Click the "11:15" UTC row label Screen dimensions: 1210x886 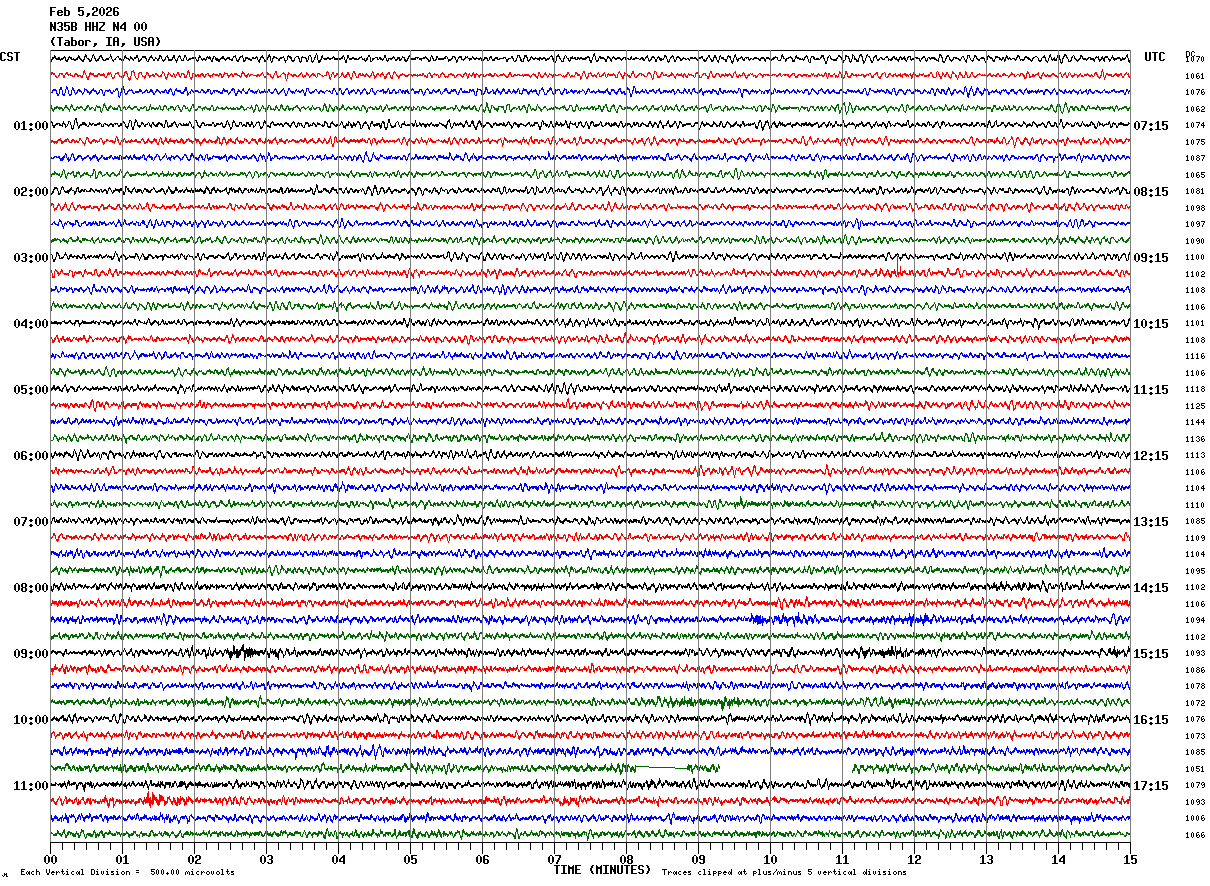[x=1151, y=390]
